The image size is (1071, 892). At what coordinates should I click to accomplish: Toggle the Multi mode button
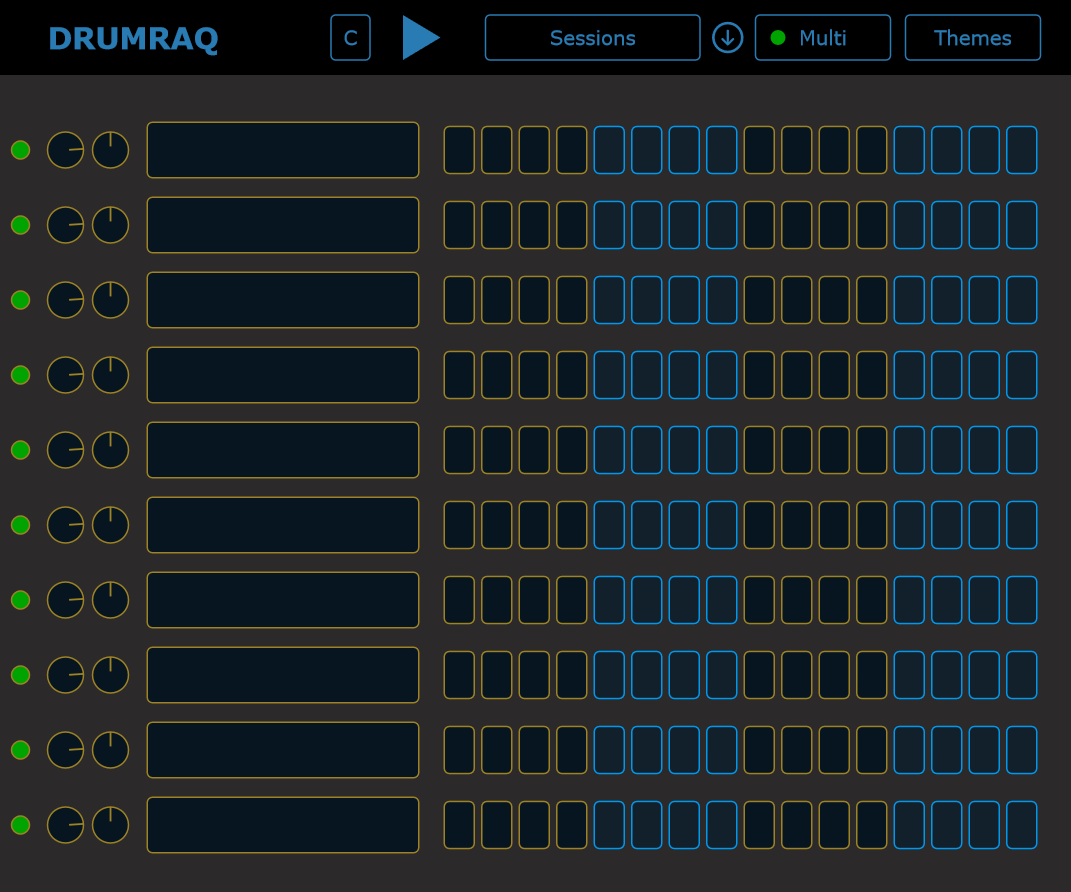[822, 38]
